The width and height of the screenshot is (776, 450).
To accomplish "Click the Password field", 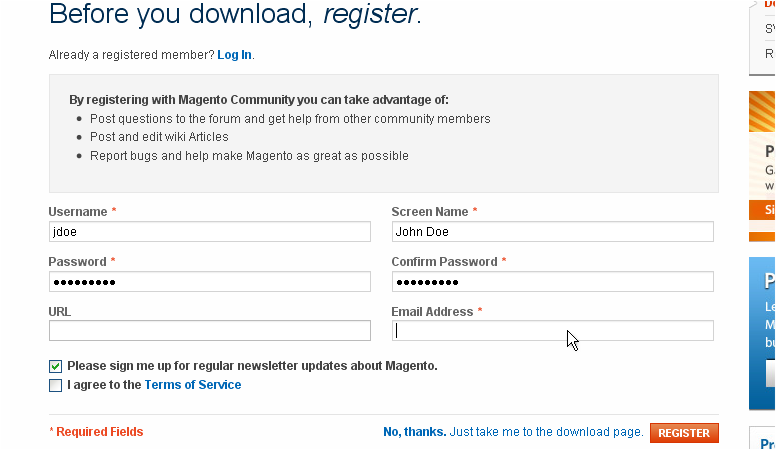I will 209,281.
